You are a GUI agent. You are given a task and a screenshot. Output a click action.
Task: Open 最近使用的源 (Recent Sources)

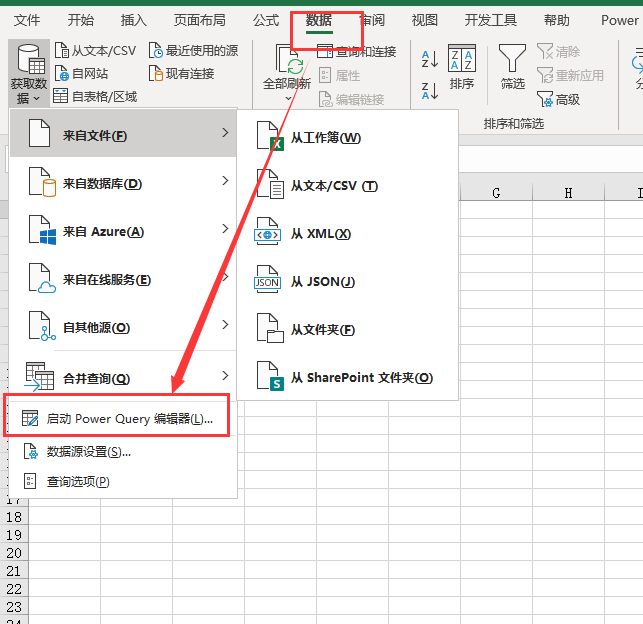coord(193,51)
